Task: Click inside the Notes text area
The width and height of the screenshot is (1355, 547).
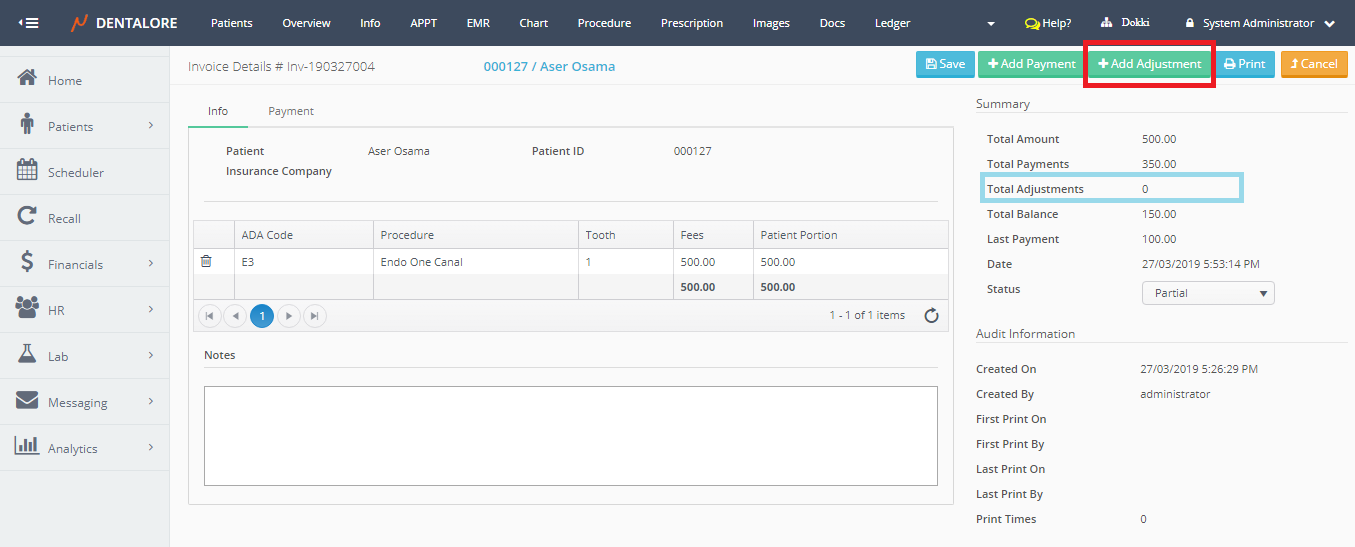Action: [x=570, y=436]
